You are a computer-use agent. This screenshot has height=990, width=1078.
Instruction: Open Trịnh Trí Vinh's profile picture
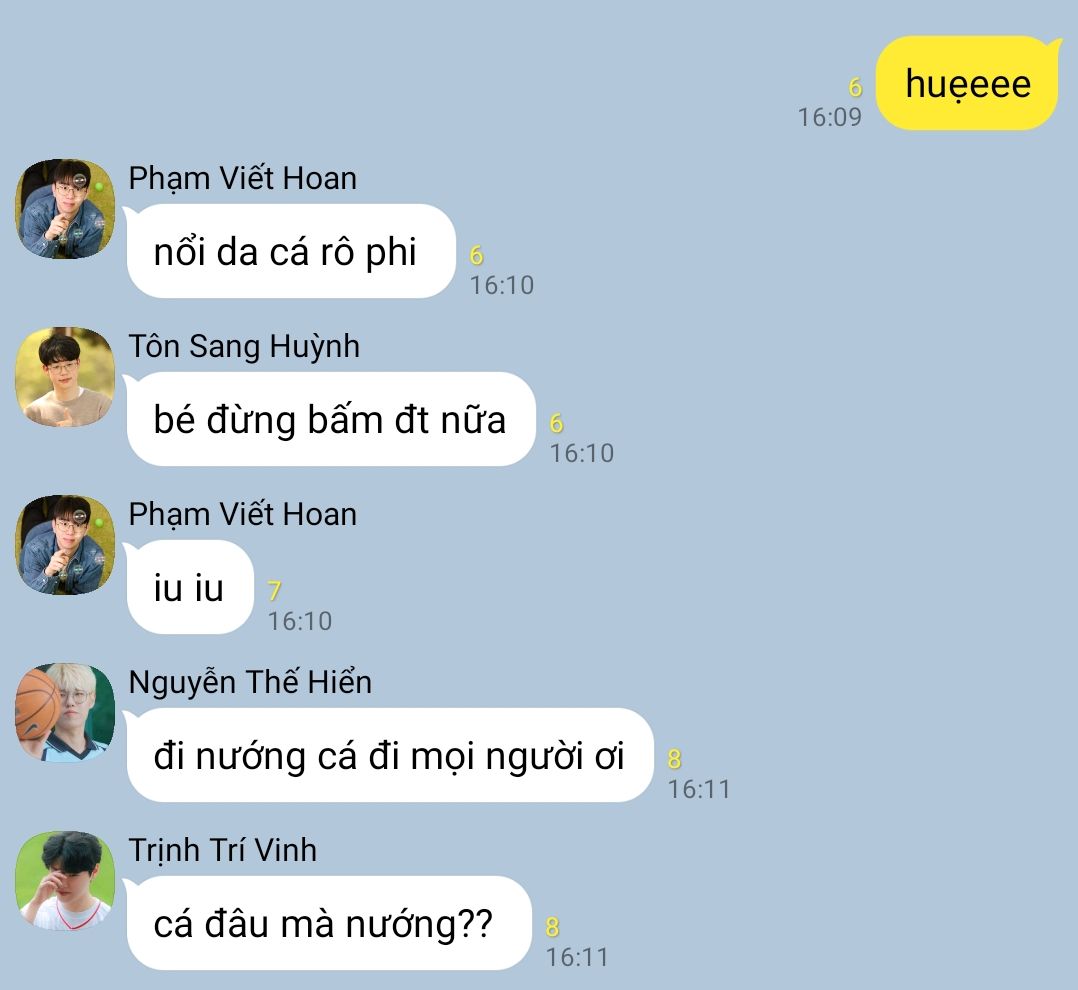pos(65,881)
